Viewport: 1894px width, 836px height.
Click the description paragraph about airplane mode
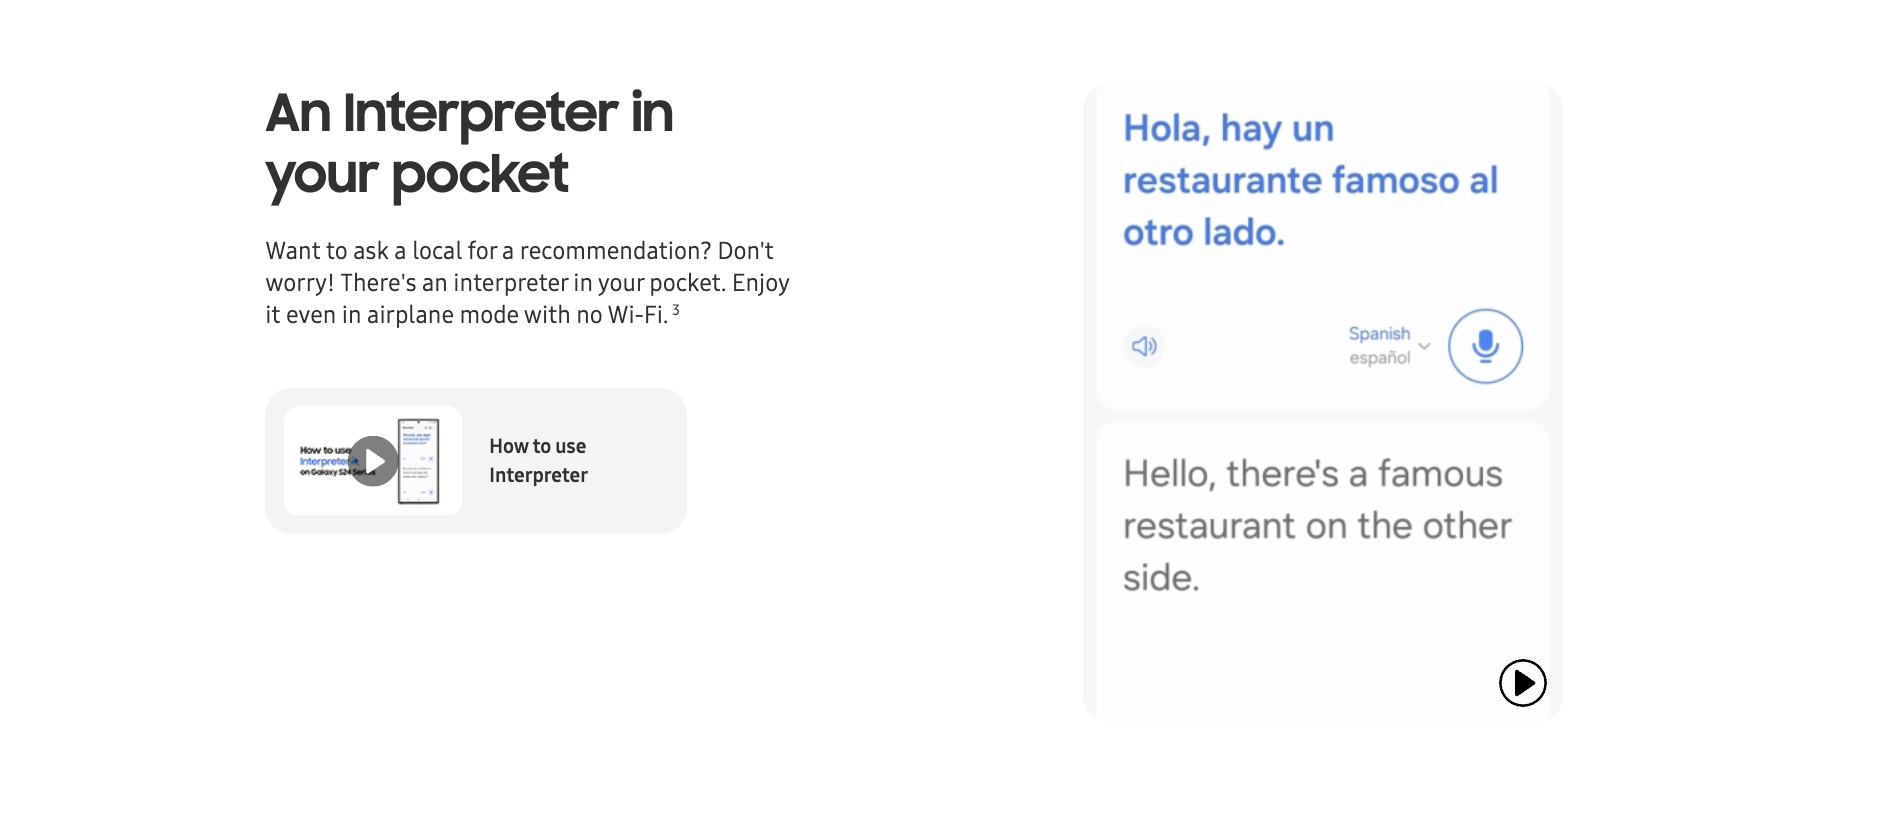527,283
